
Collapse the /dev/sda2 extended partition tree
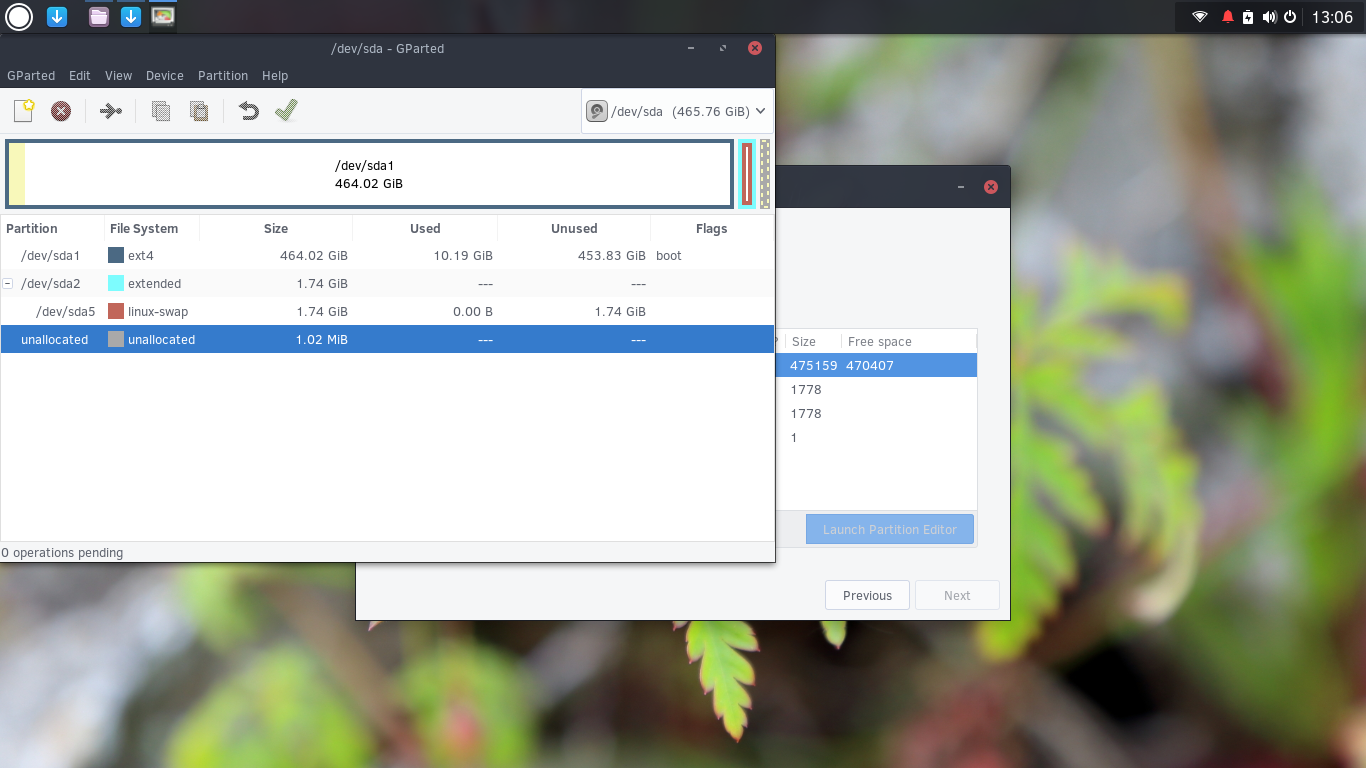pyautogui.click(x=8, y=284)
